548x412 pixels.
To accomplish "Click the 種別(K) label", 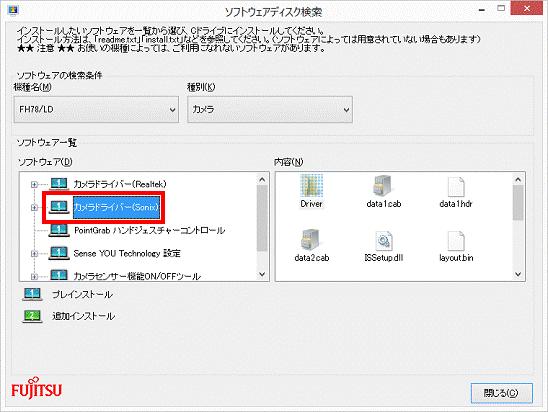I will pyautogui.click(x=201, y=87).
